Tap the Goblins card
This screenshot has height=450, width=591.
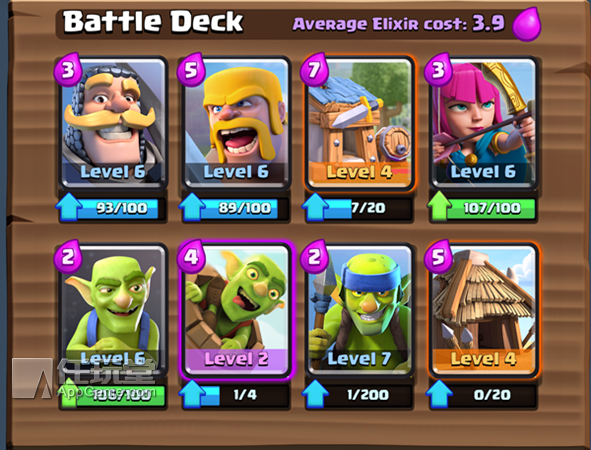[113, 310]
